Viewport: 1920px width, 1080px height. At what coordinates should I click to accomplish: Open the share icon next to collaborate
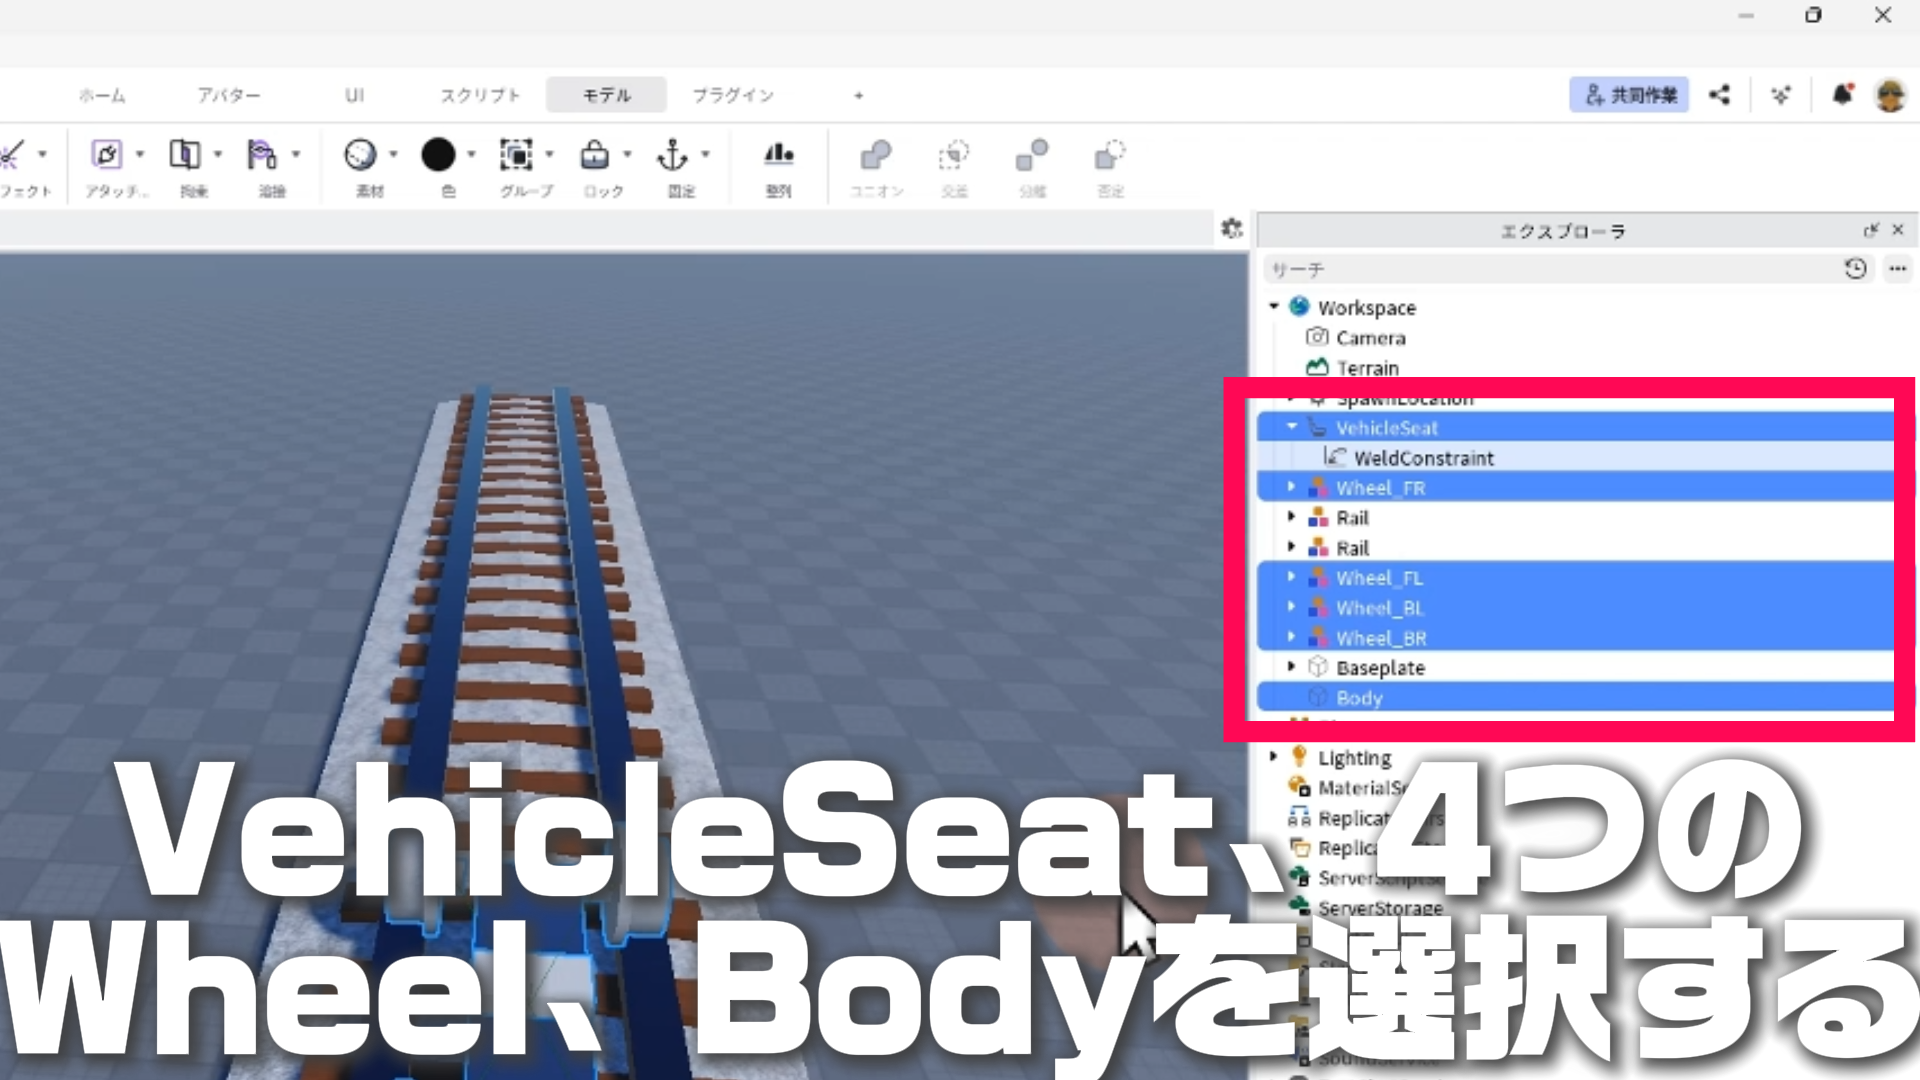click(x=1719, y=95)
